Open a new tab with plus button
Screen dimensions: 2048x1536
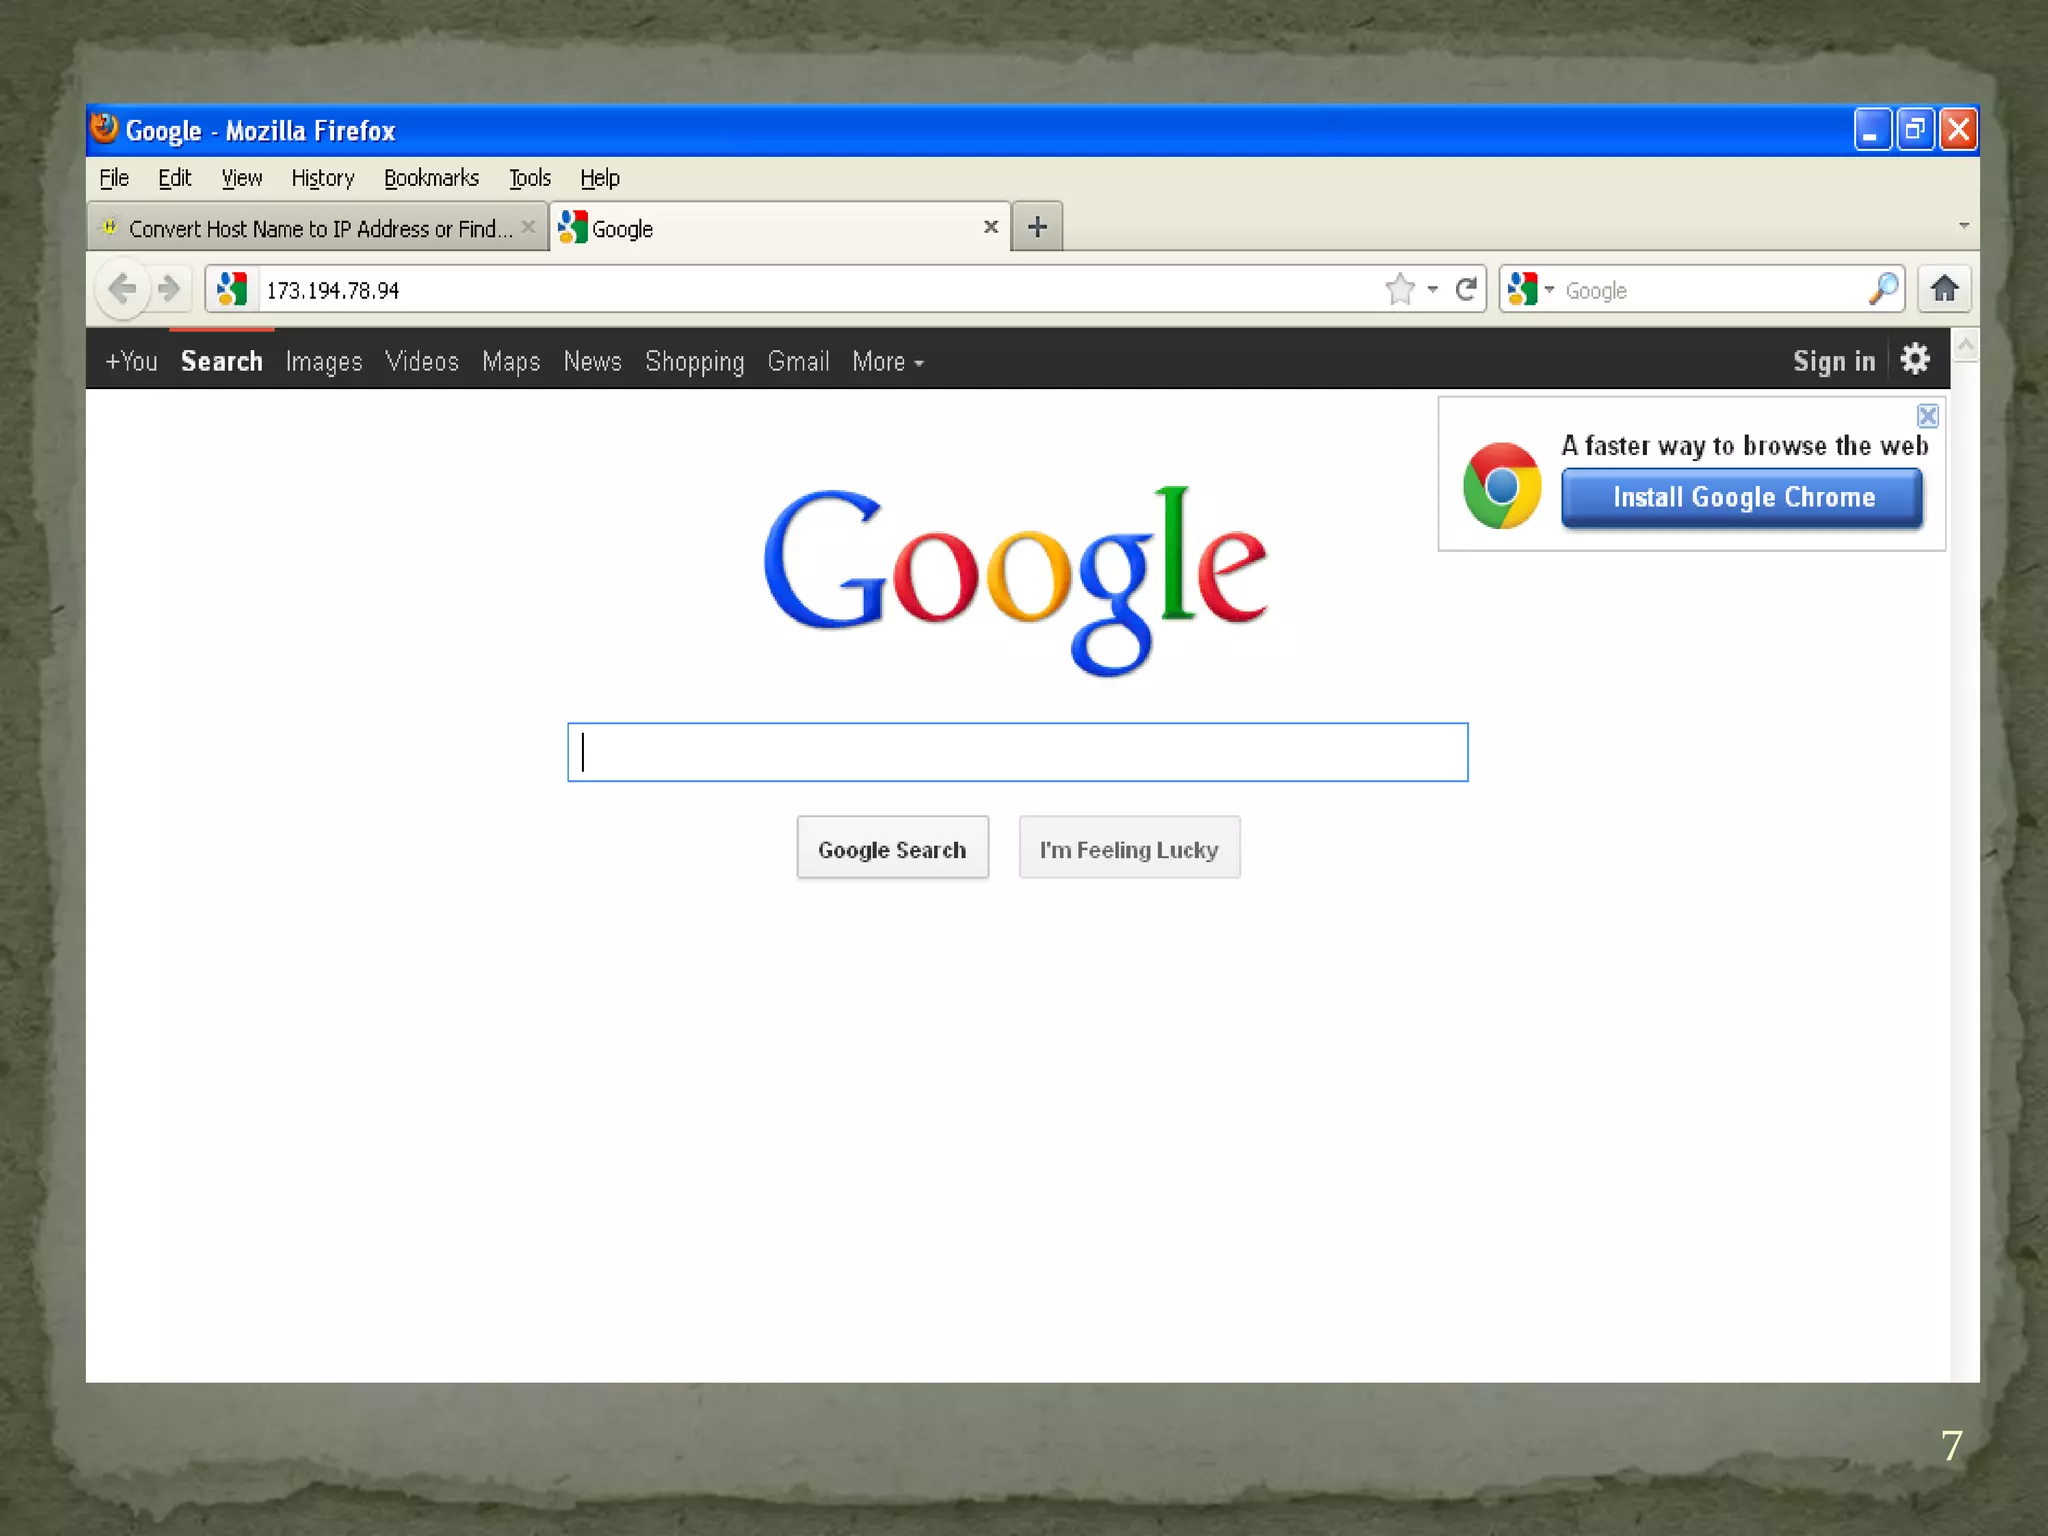point(1037,227)
